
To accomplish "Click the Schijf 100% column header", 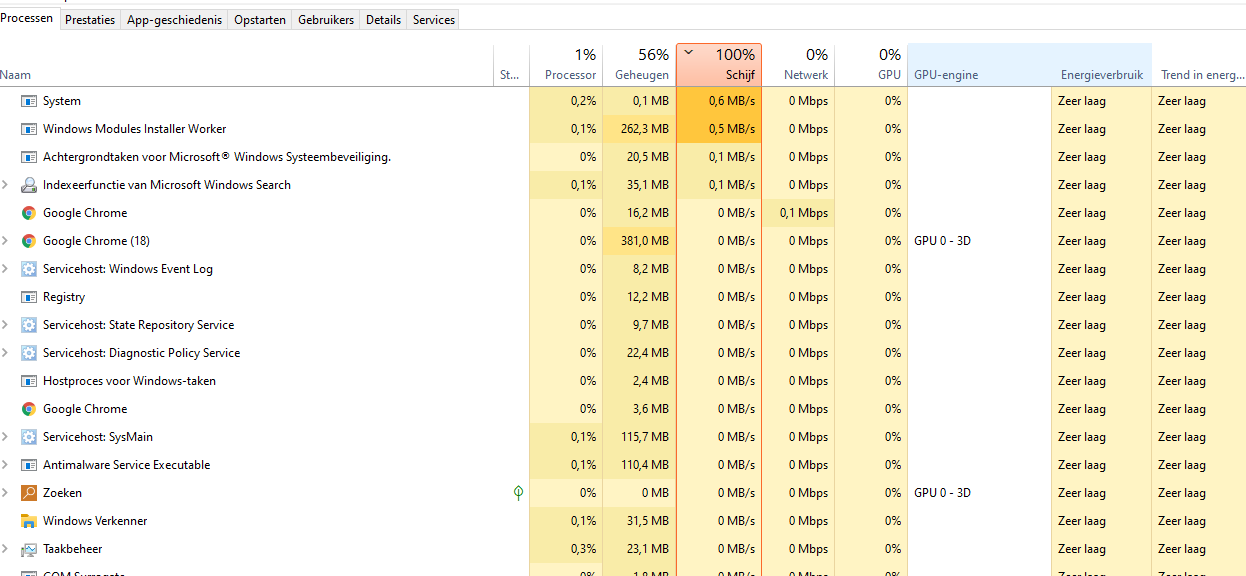I will (719, 65).
